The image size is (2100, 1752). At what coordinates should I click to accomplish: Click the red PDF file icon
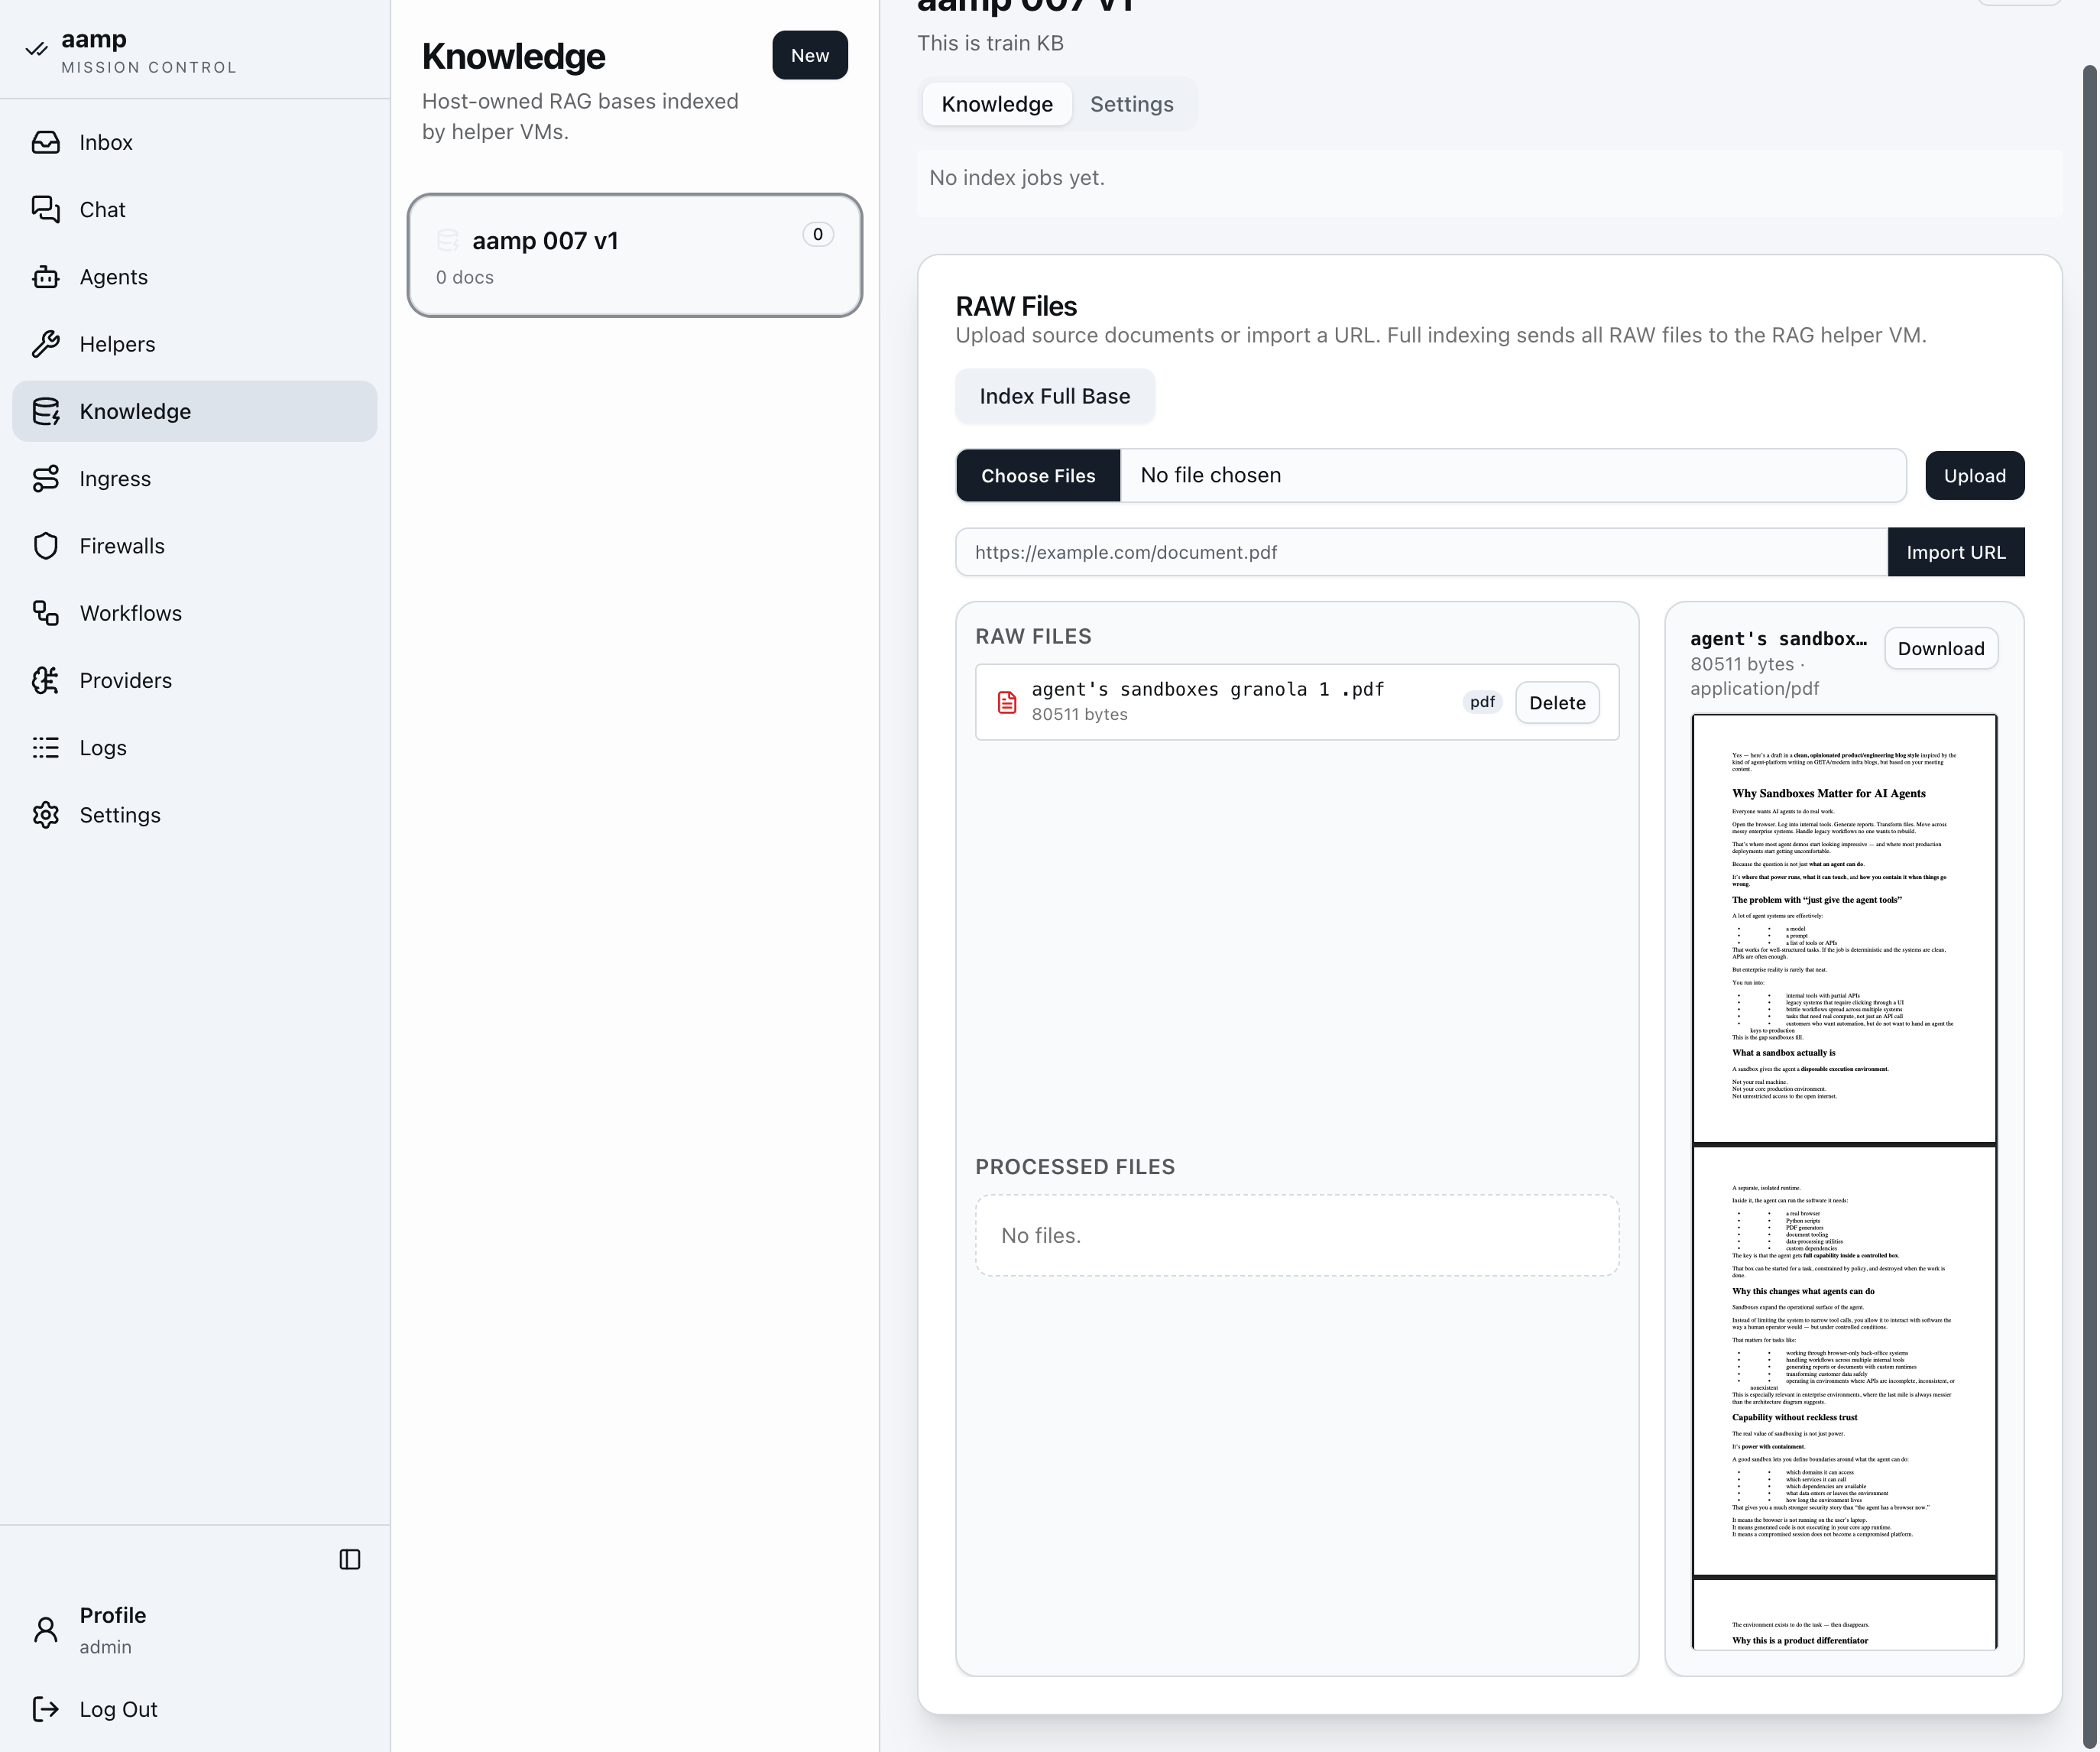coord(1007,703)
